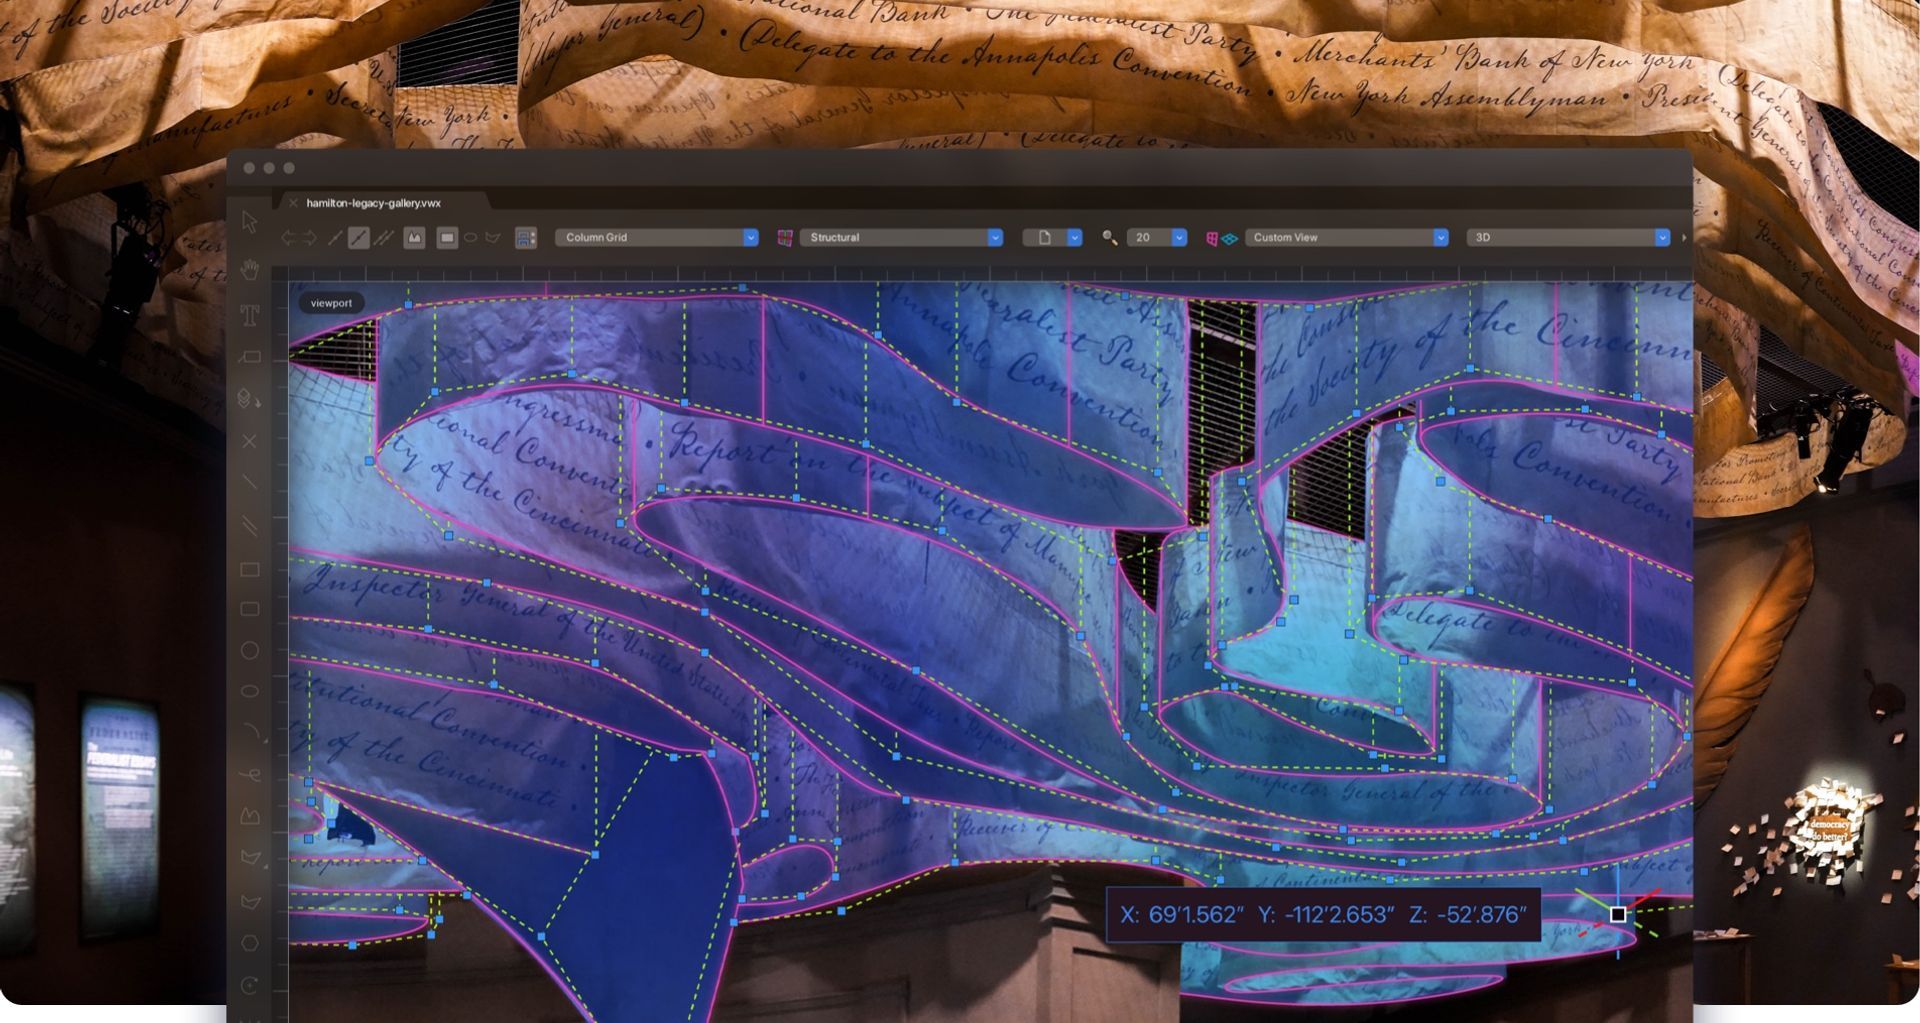1920x1023 pixels.
Task: Select the Text tool
Action: click(x=250, y=315)
